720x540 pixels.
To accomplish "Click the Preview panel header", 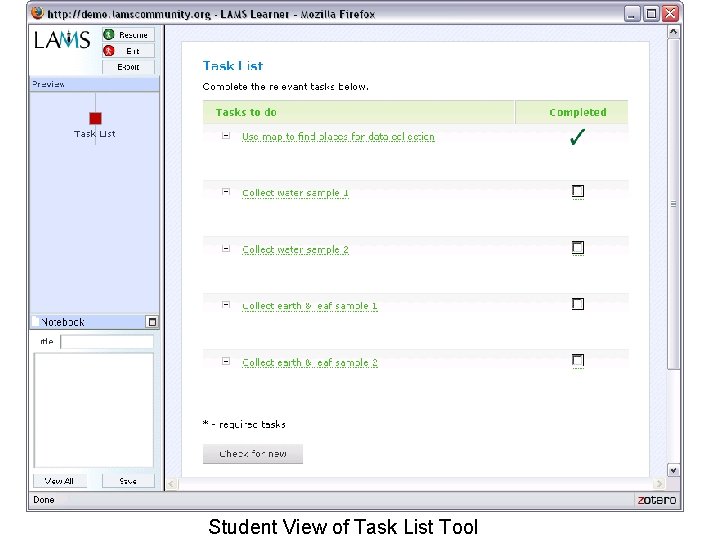I will [x=95, y=84].
